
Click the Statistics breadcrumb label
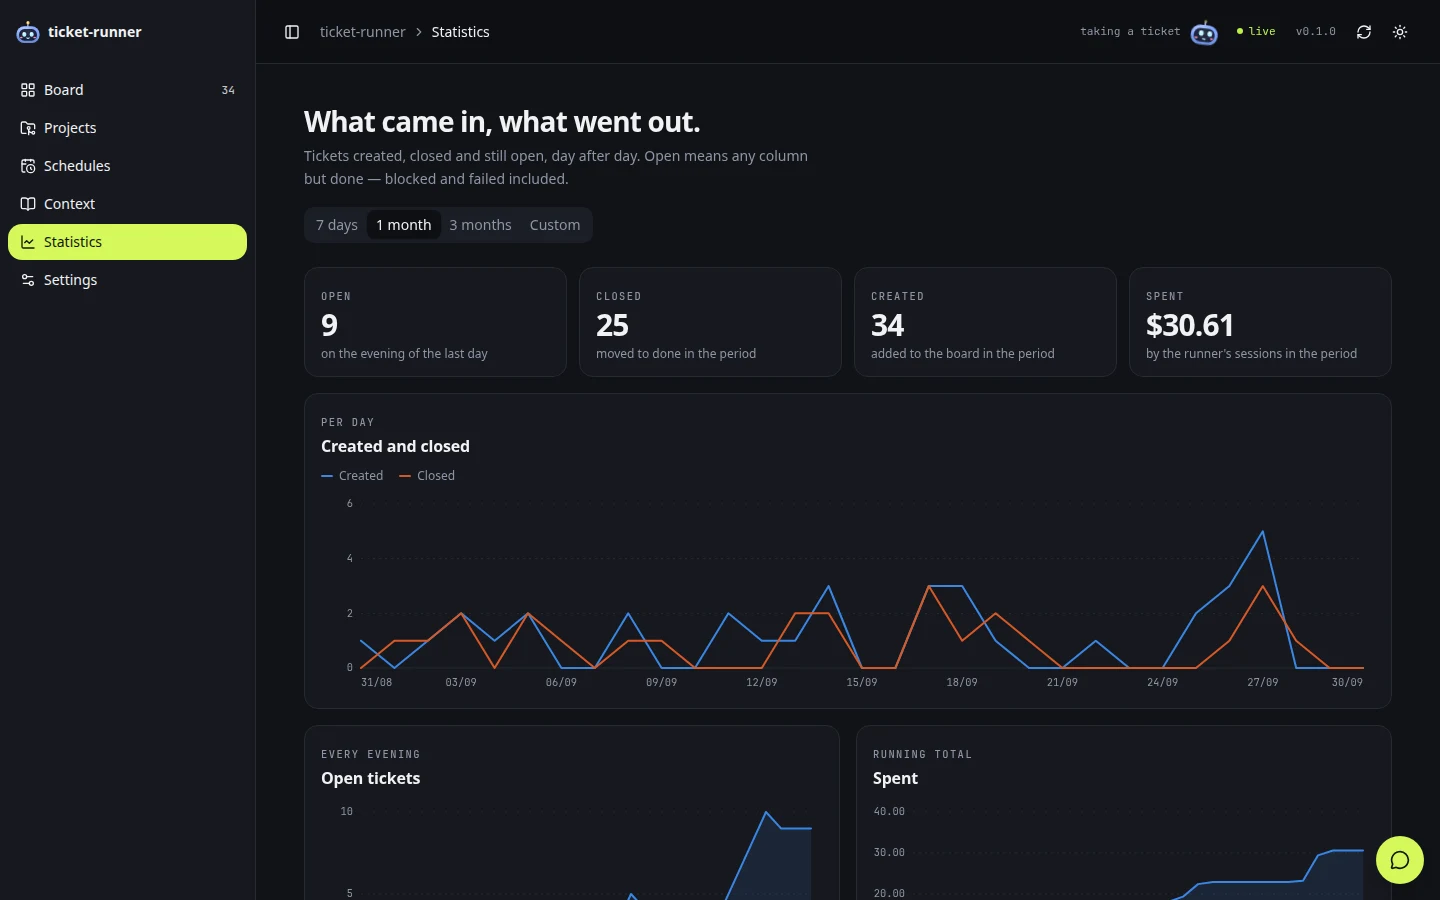pyautogui.click(x=460, y=32)
